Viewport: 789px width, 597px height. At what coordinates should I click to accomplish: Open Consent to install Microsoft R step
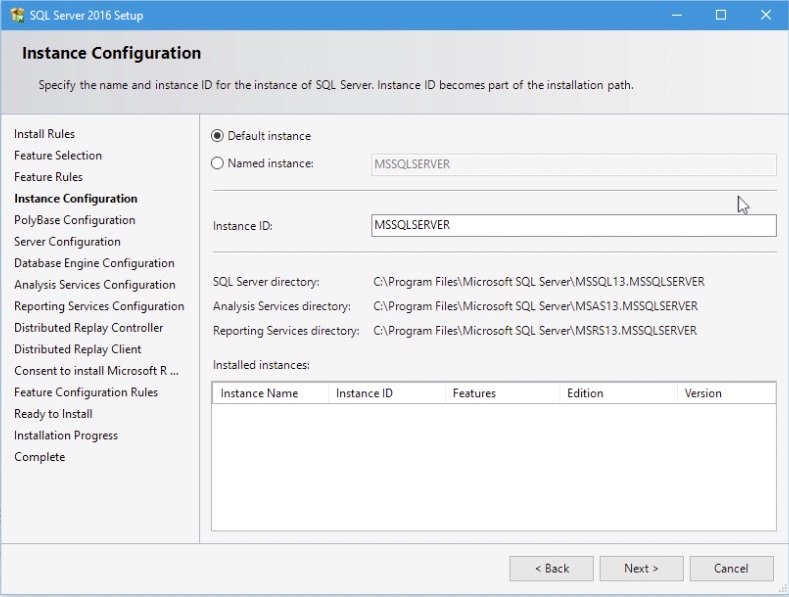96,371
